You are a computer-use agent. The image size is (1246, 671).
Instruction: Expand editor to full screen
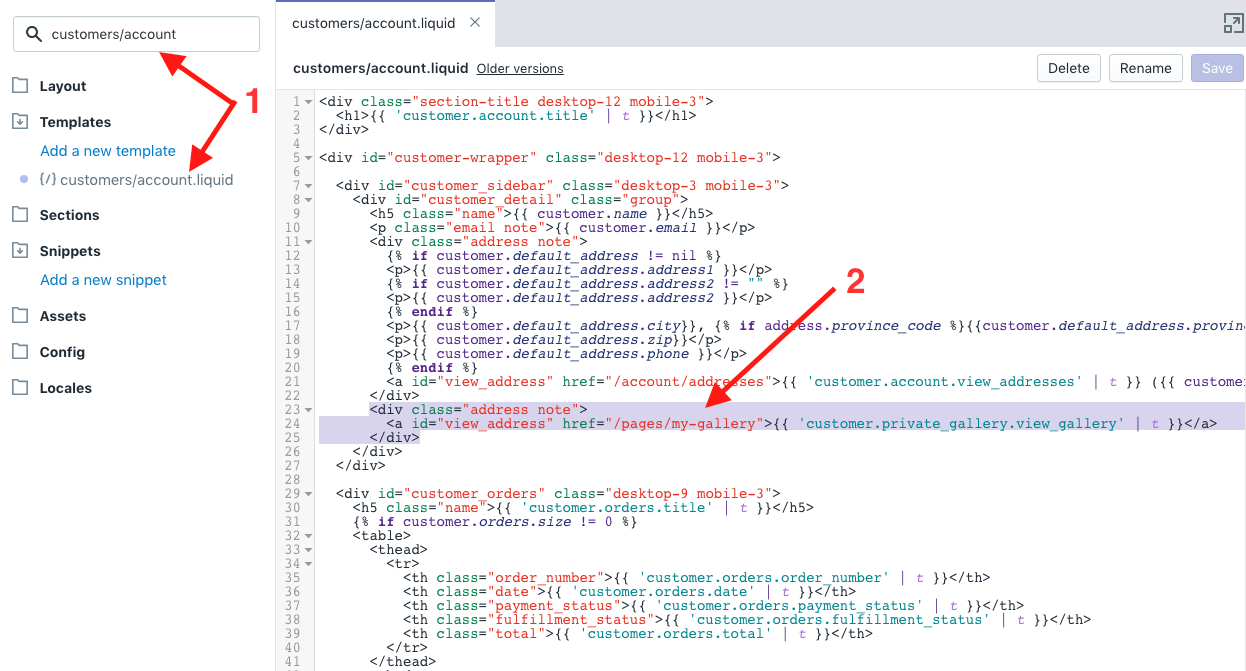coord(1233,23)
